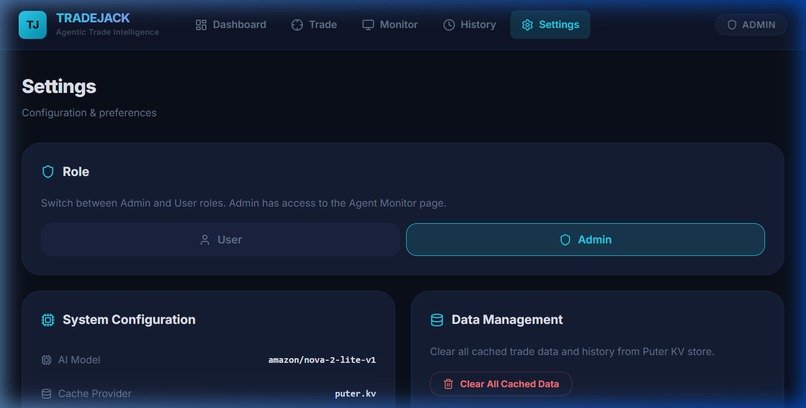Click Configuration & preferences subtitle

[89, 113]
